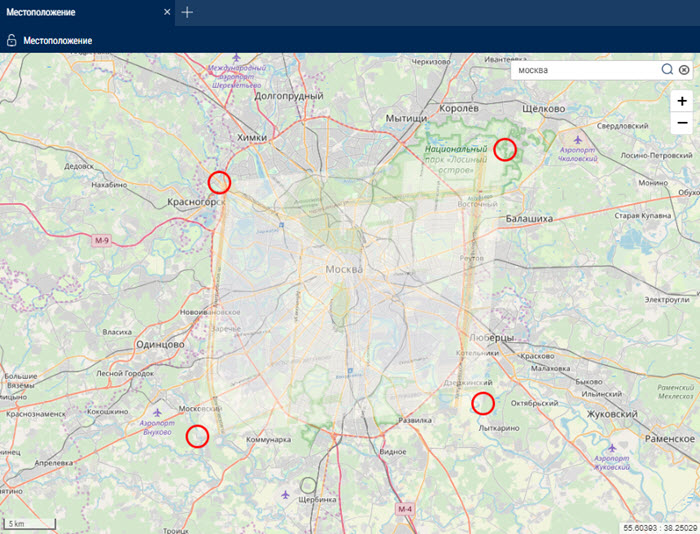Click the Долгопрудный label
Image resolution: width=700 pixels, height=534 pixels.
tap(289, 96)
